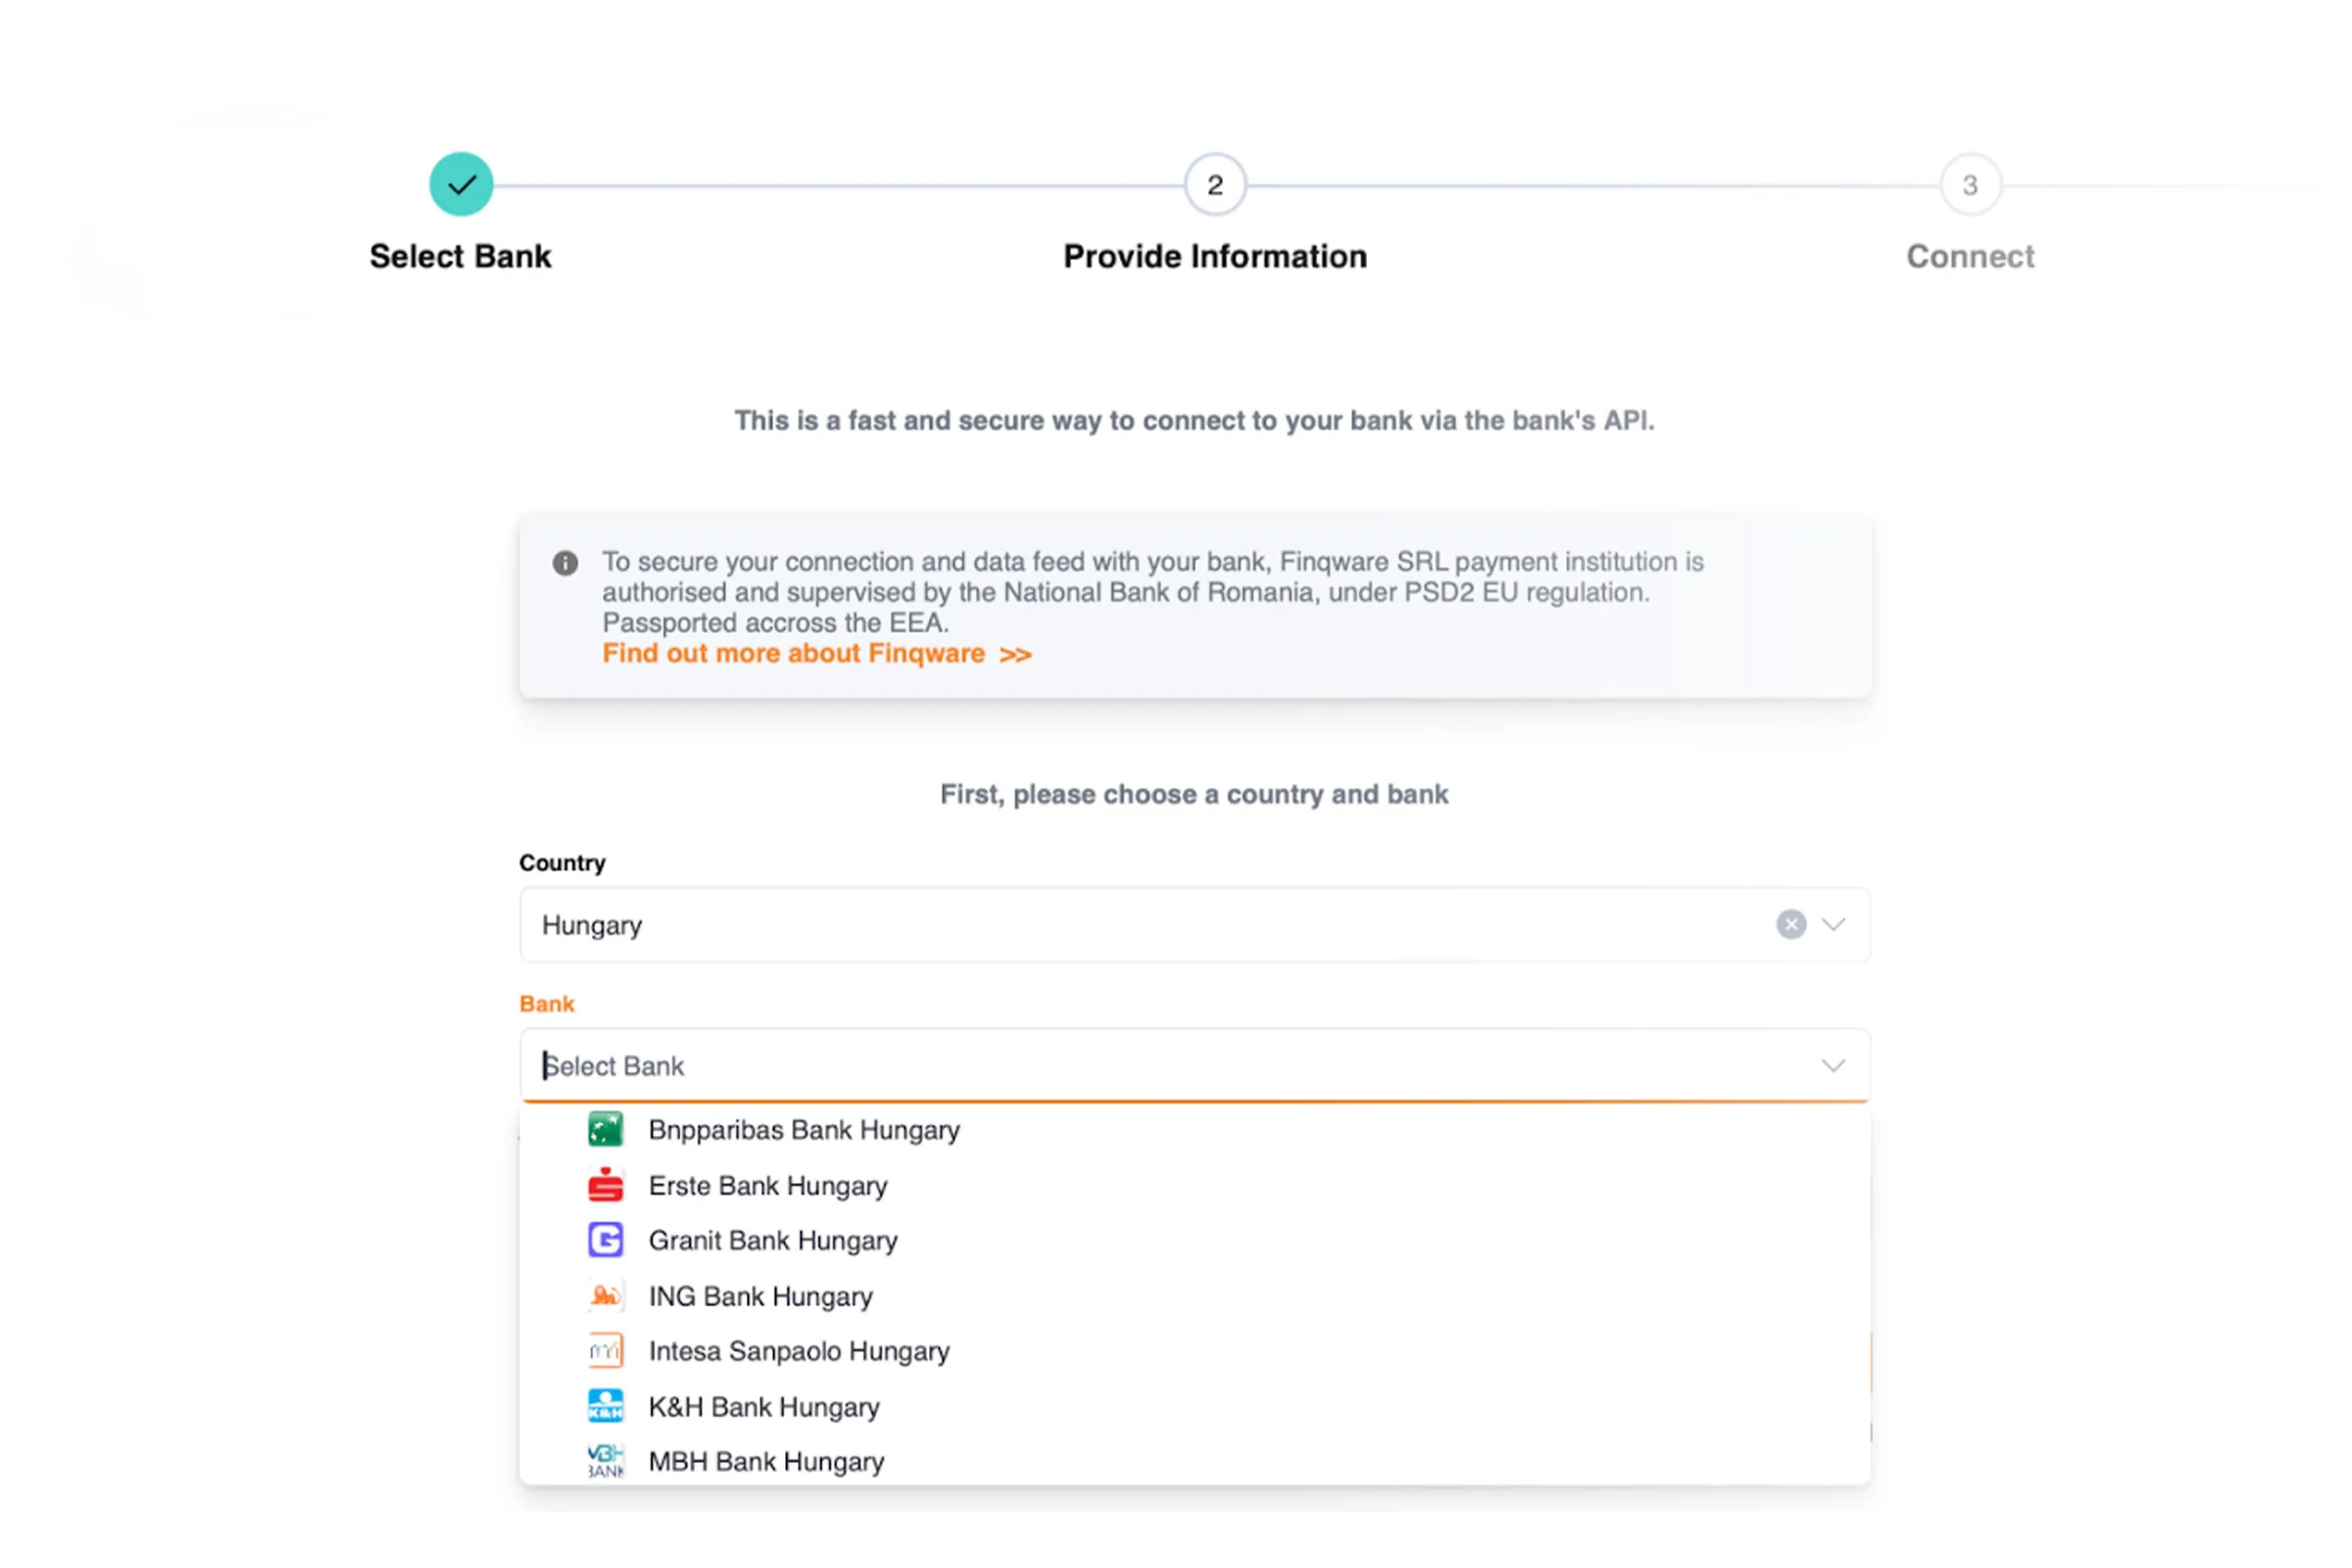This screenshot has height=1568, width=2352.
Task: Select MBH Bank Hungary option
Action: pyautogui.click(x=1194, y=1461)
